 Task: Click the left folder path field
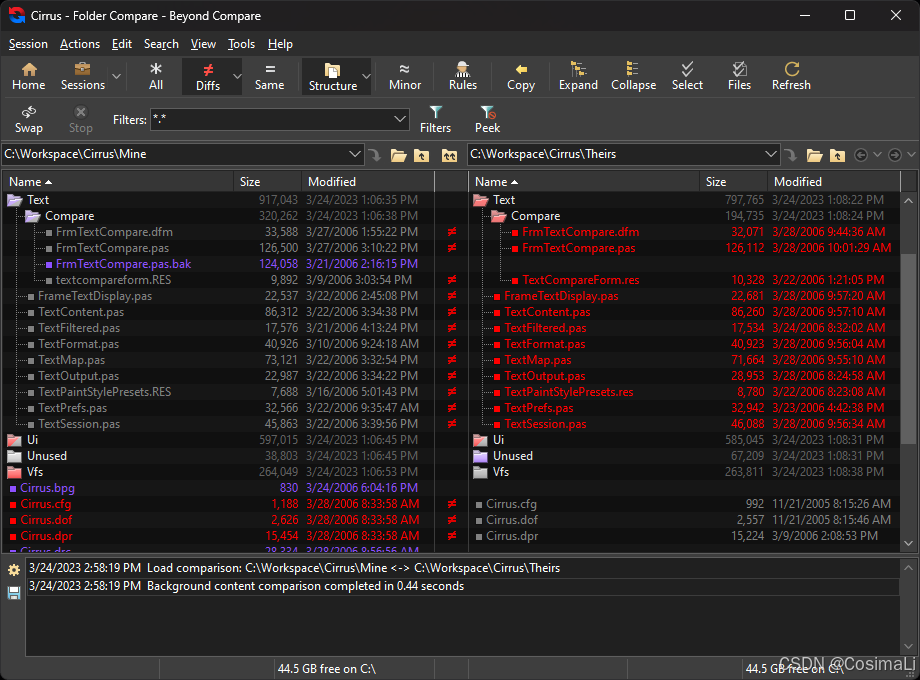tap(174, 154)
